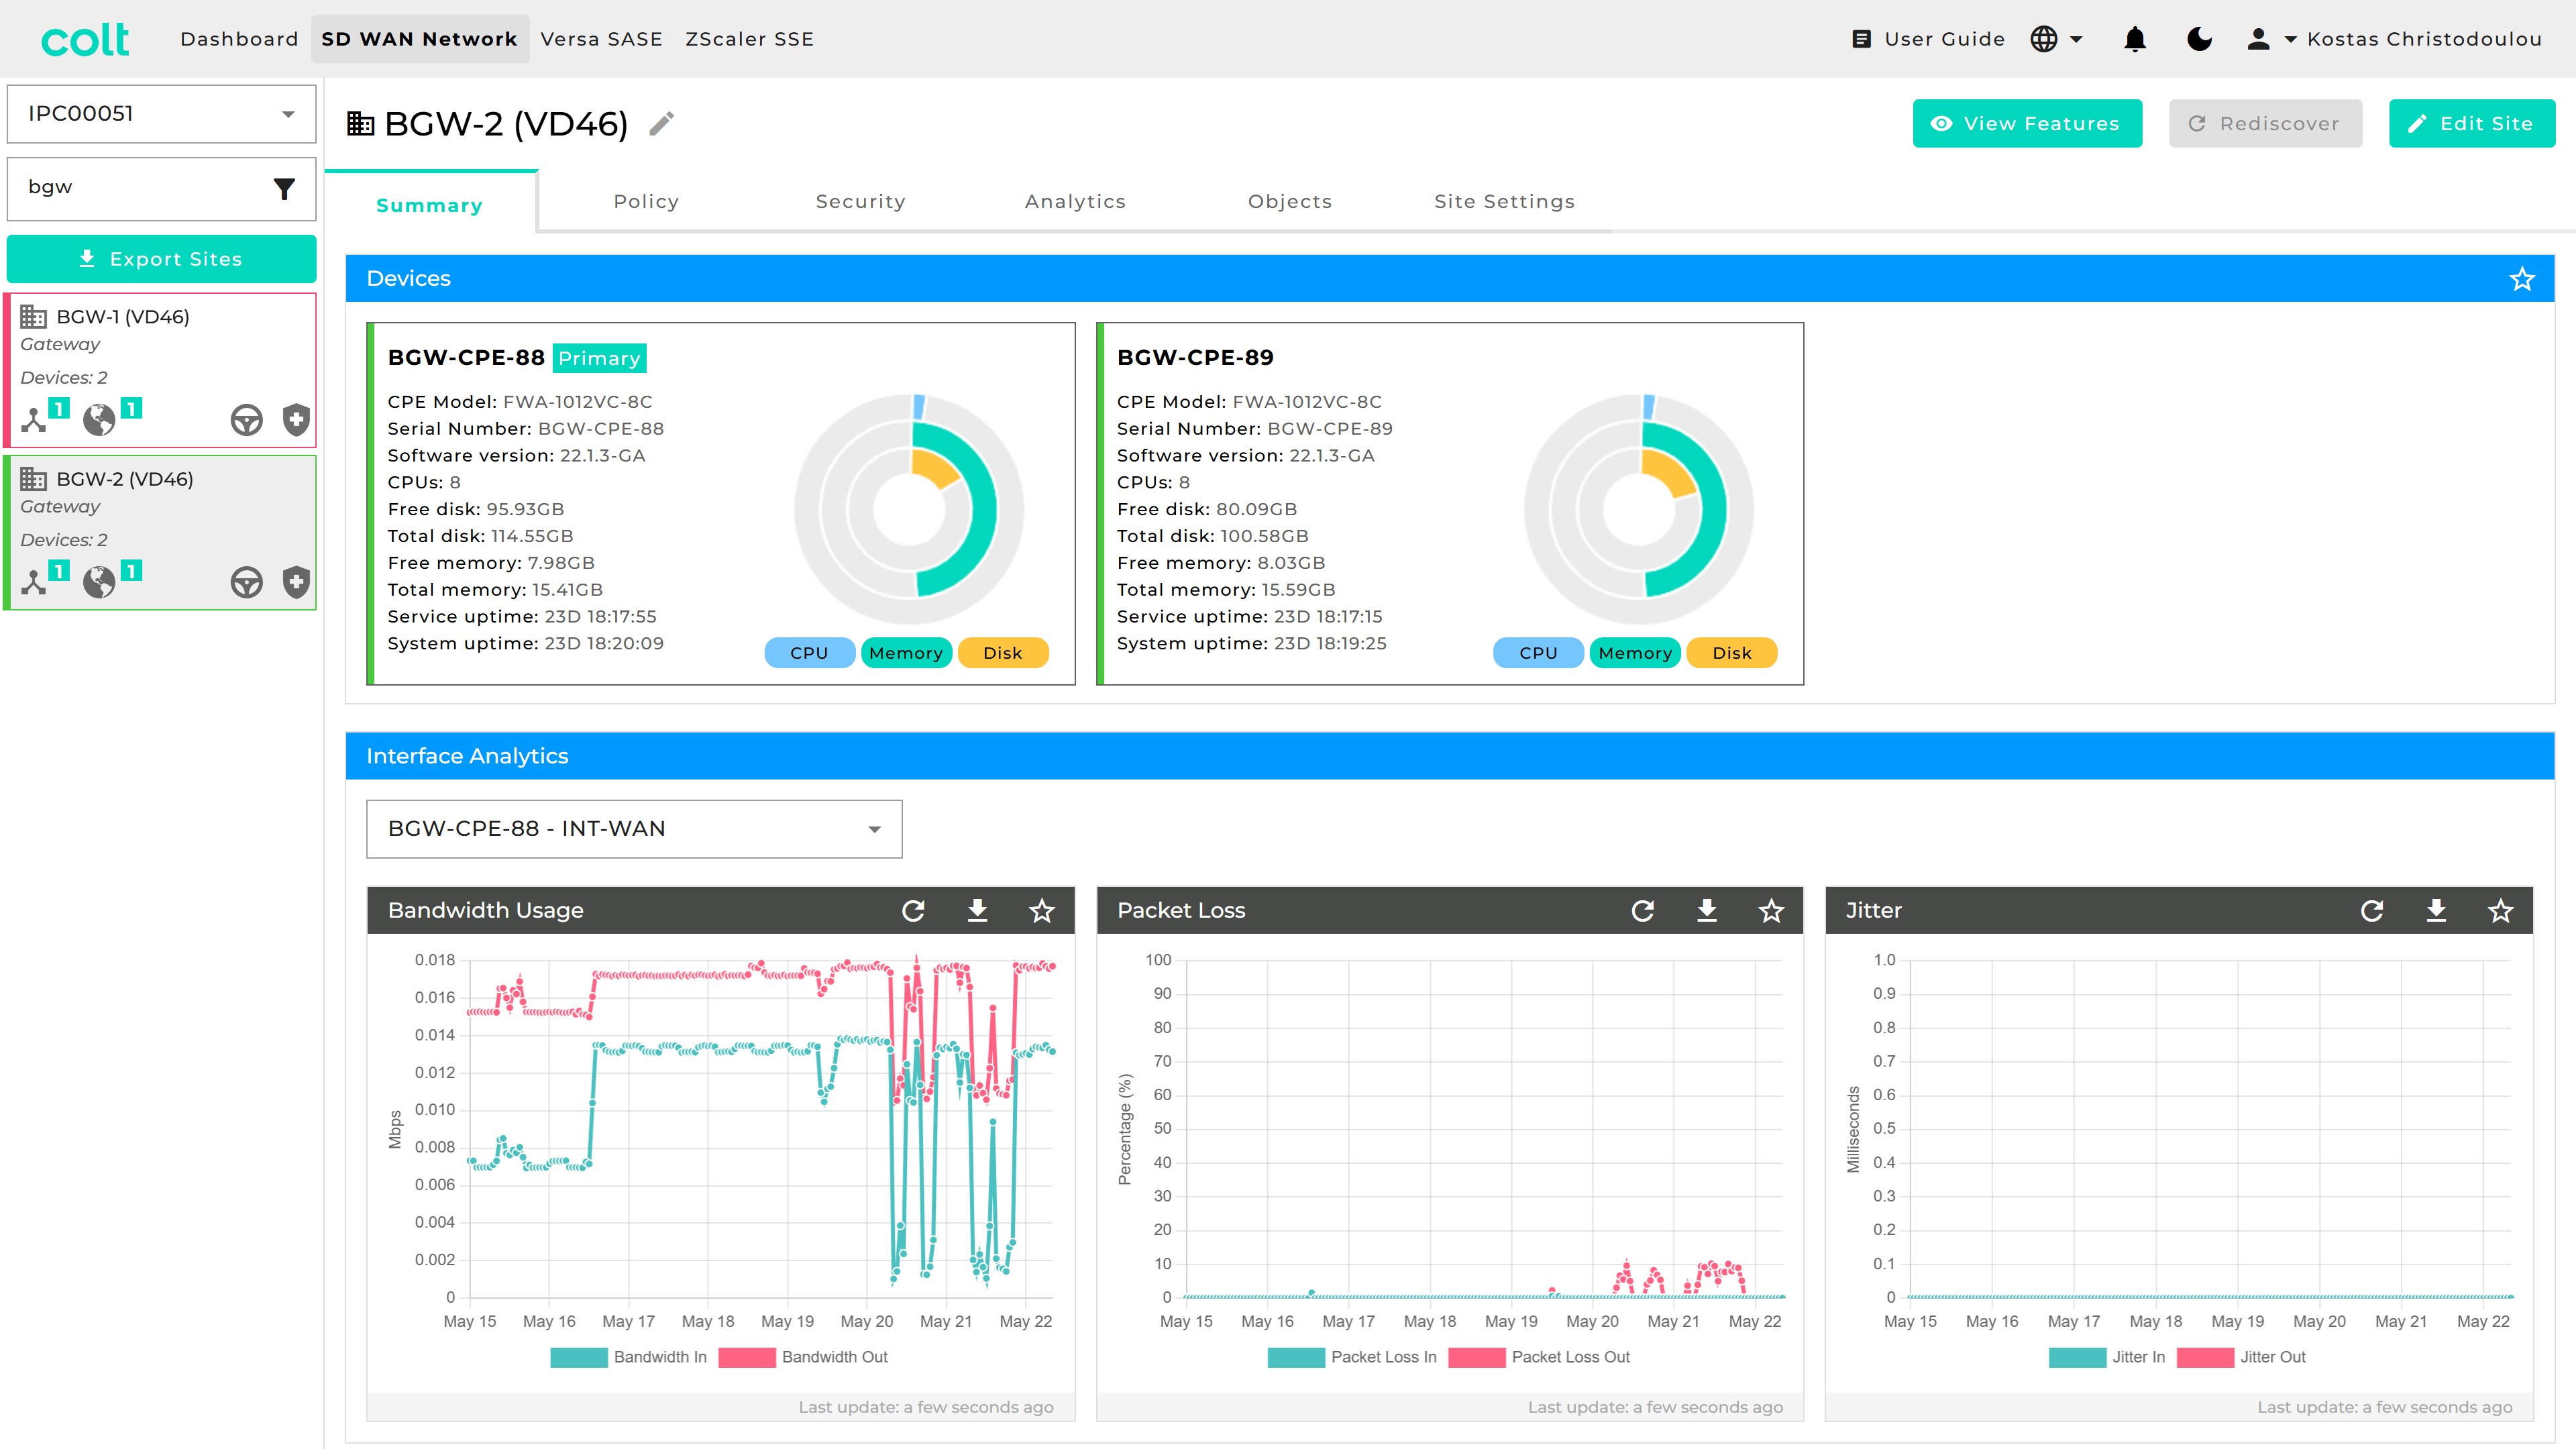Switch to the Site Settings tab

(x=1504, y=201)
